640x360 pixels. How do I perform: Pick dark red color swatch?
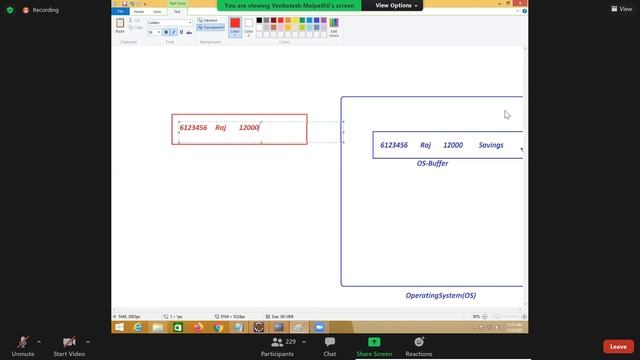tap(273, 20)
